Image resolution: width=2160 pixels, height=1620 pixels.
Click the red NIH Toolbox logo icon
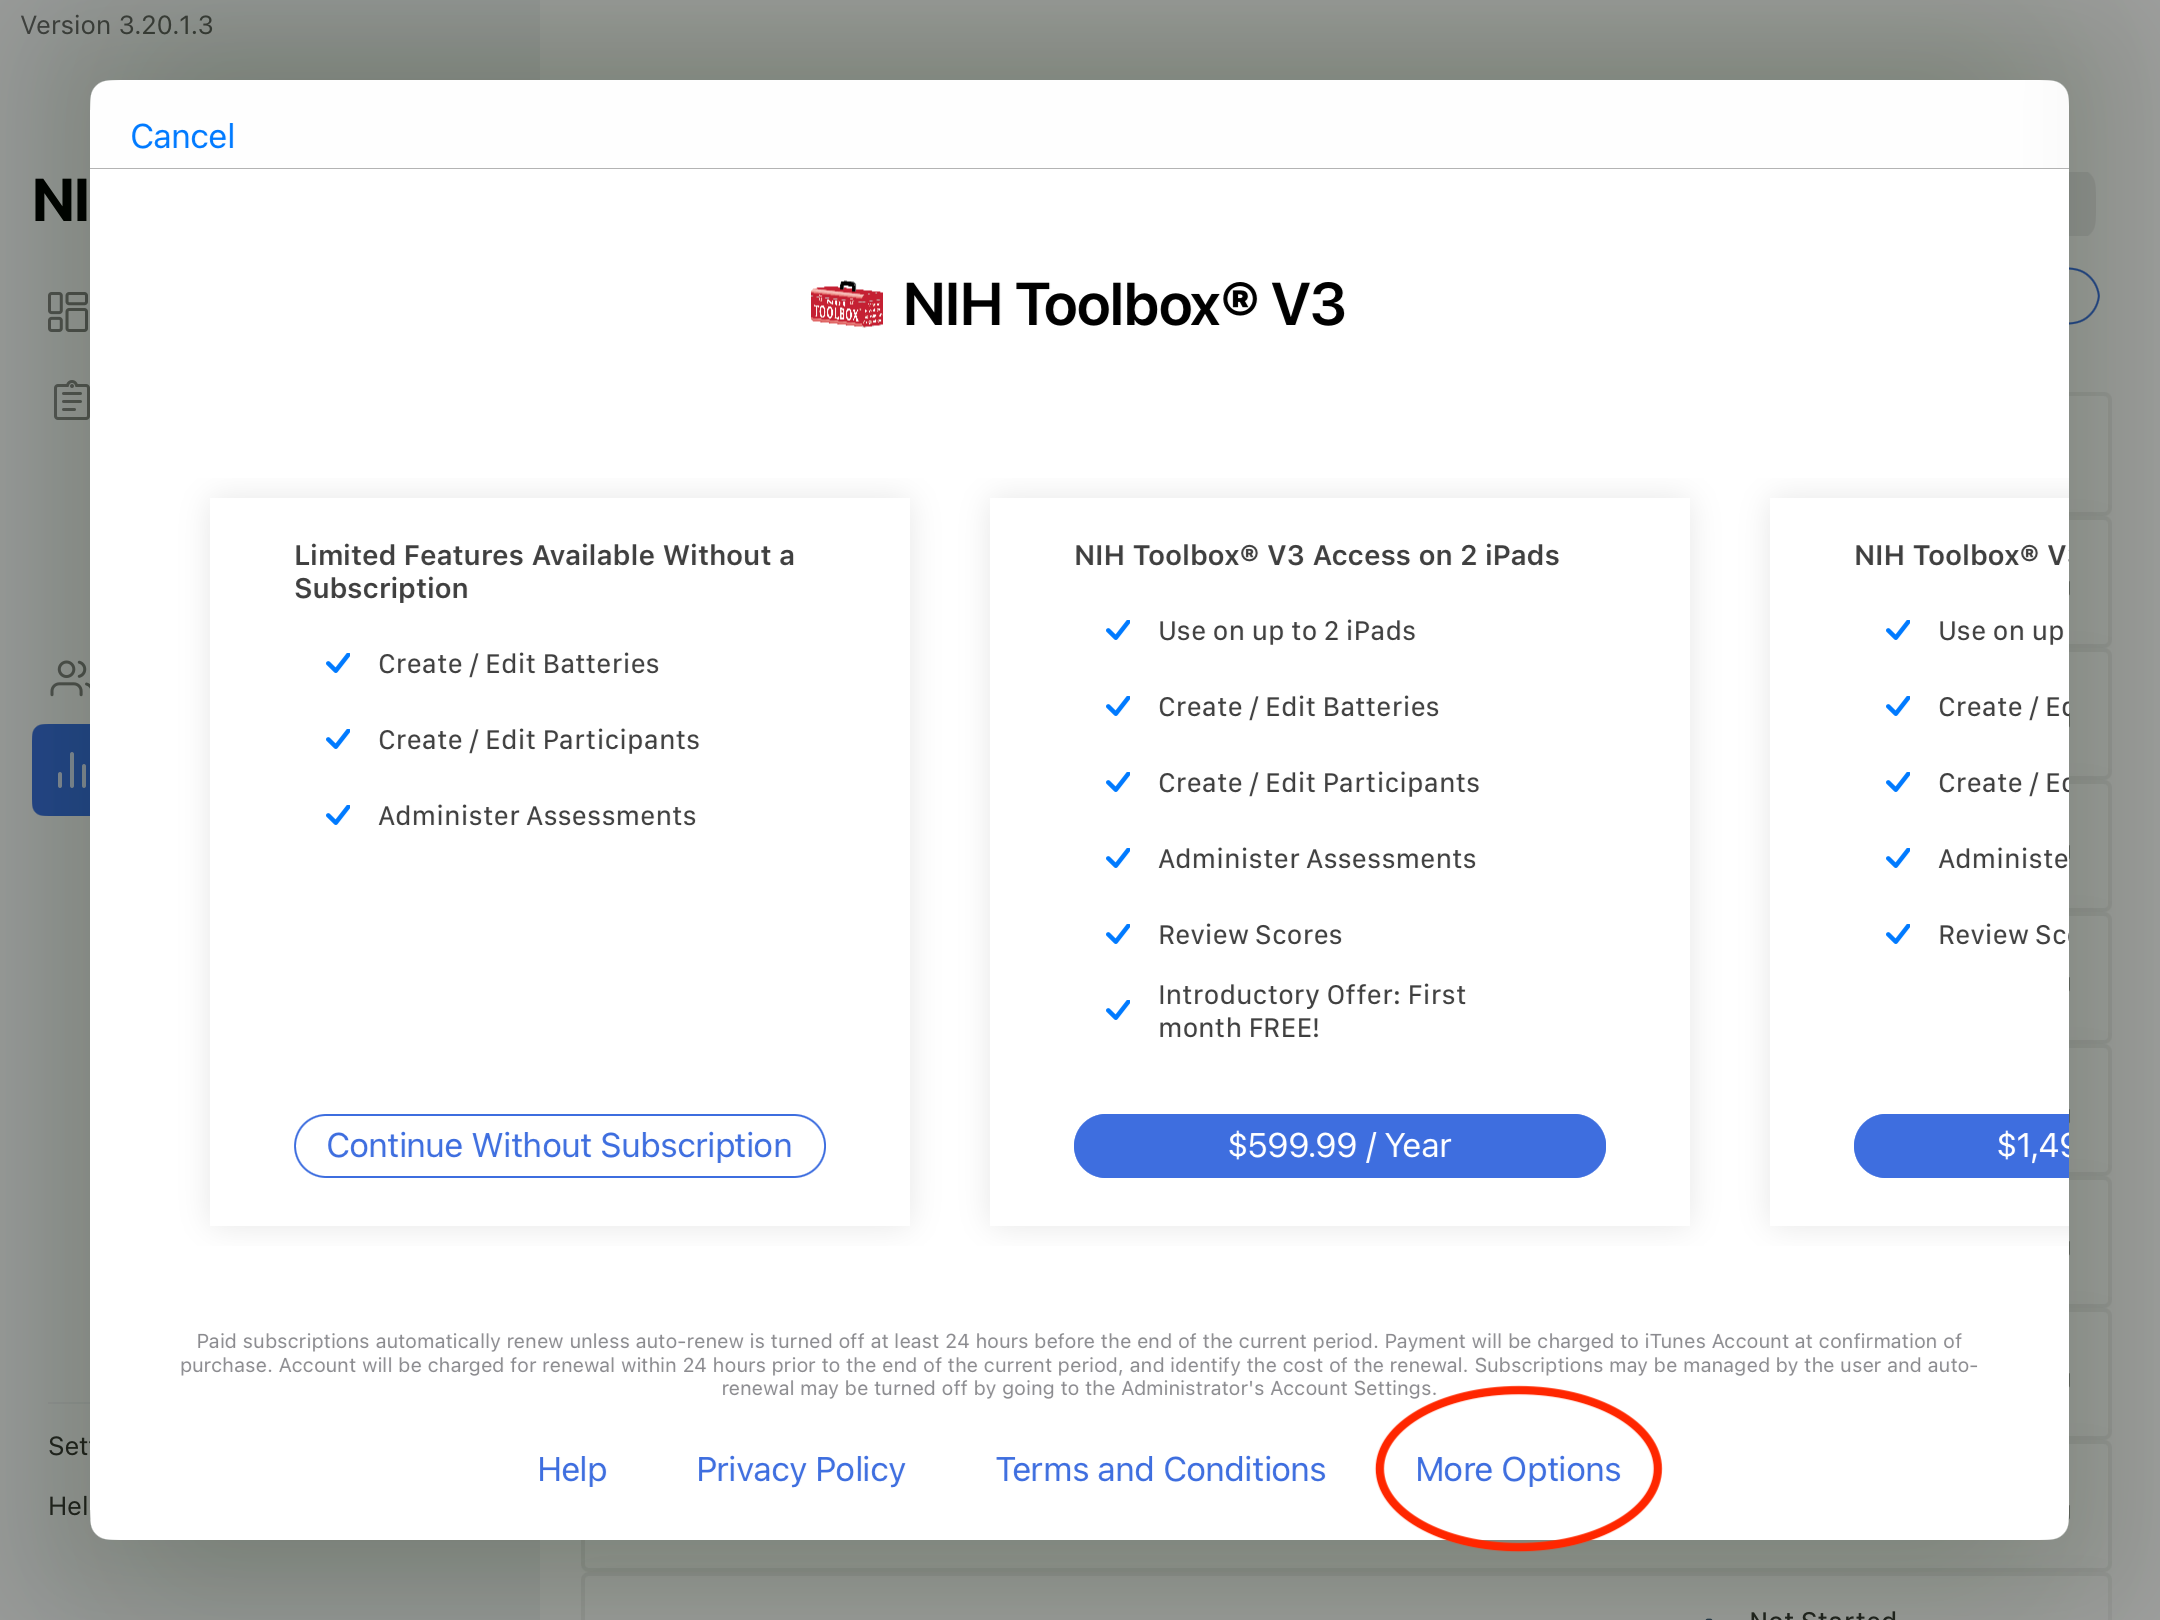click(845, 306)
